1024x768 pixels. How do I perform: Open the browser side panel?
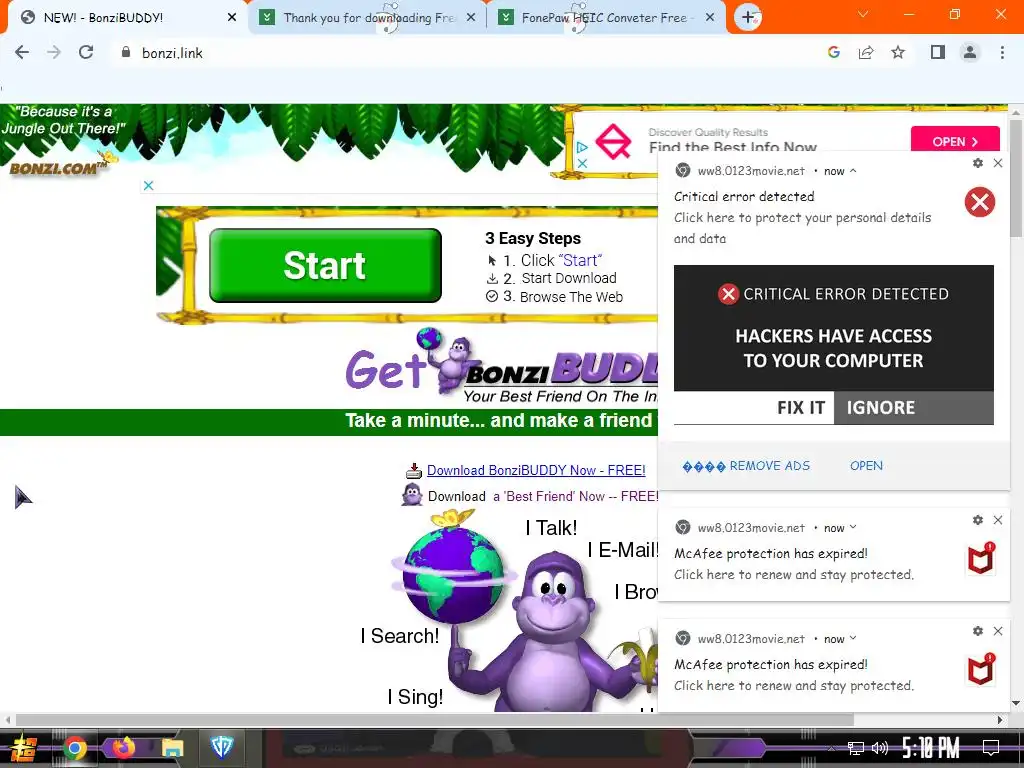point(938,52)
